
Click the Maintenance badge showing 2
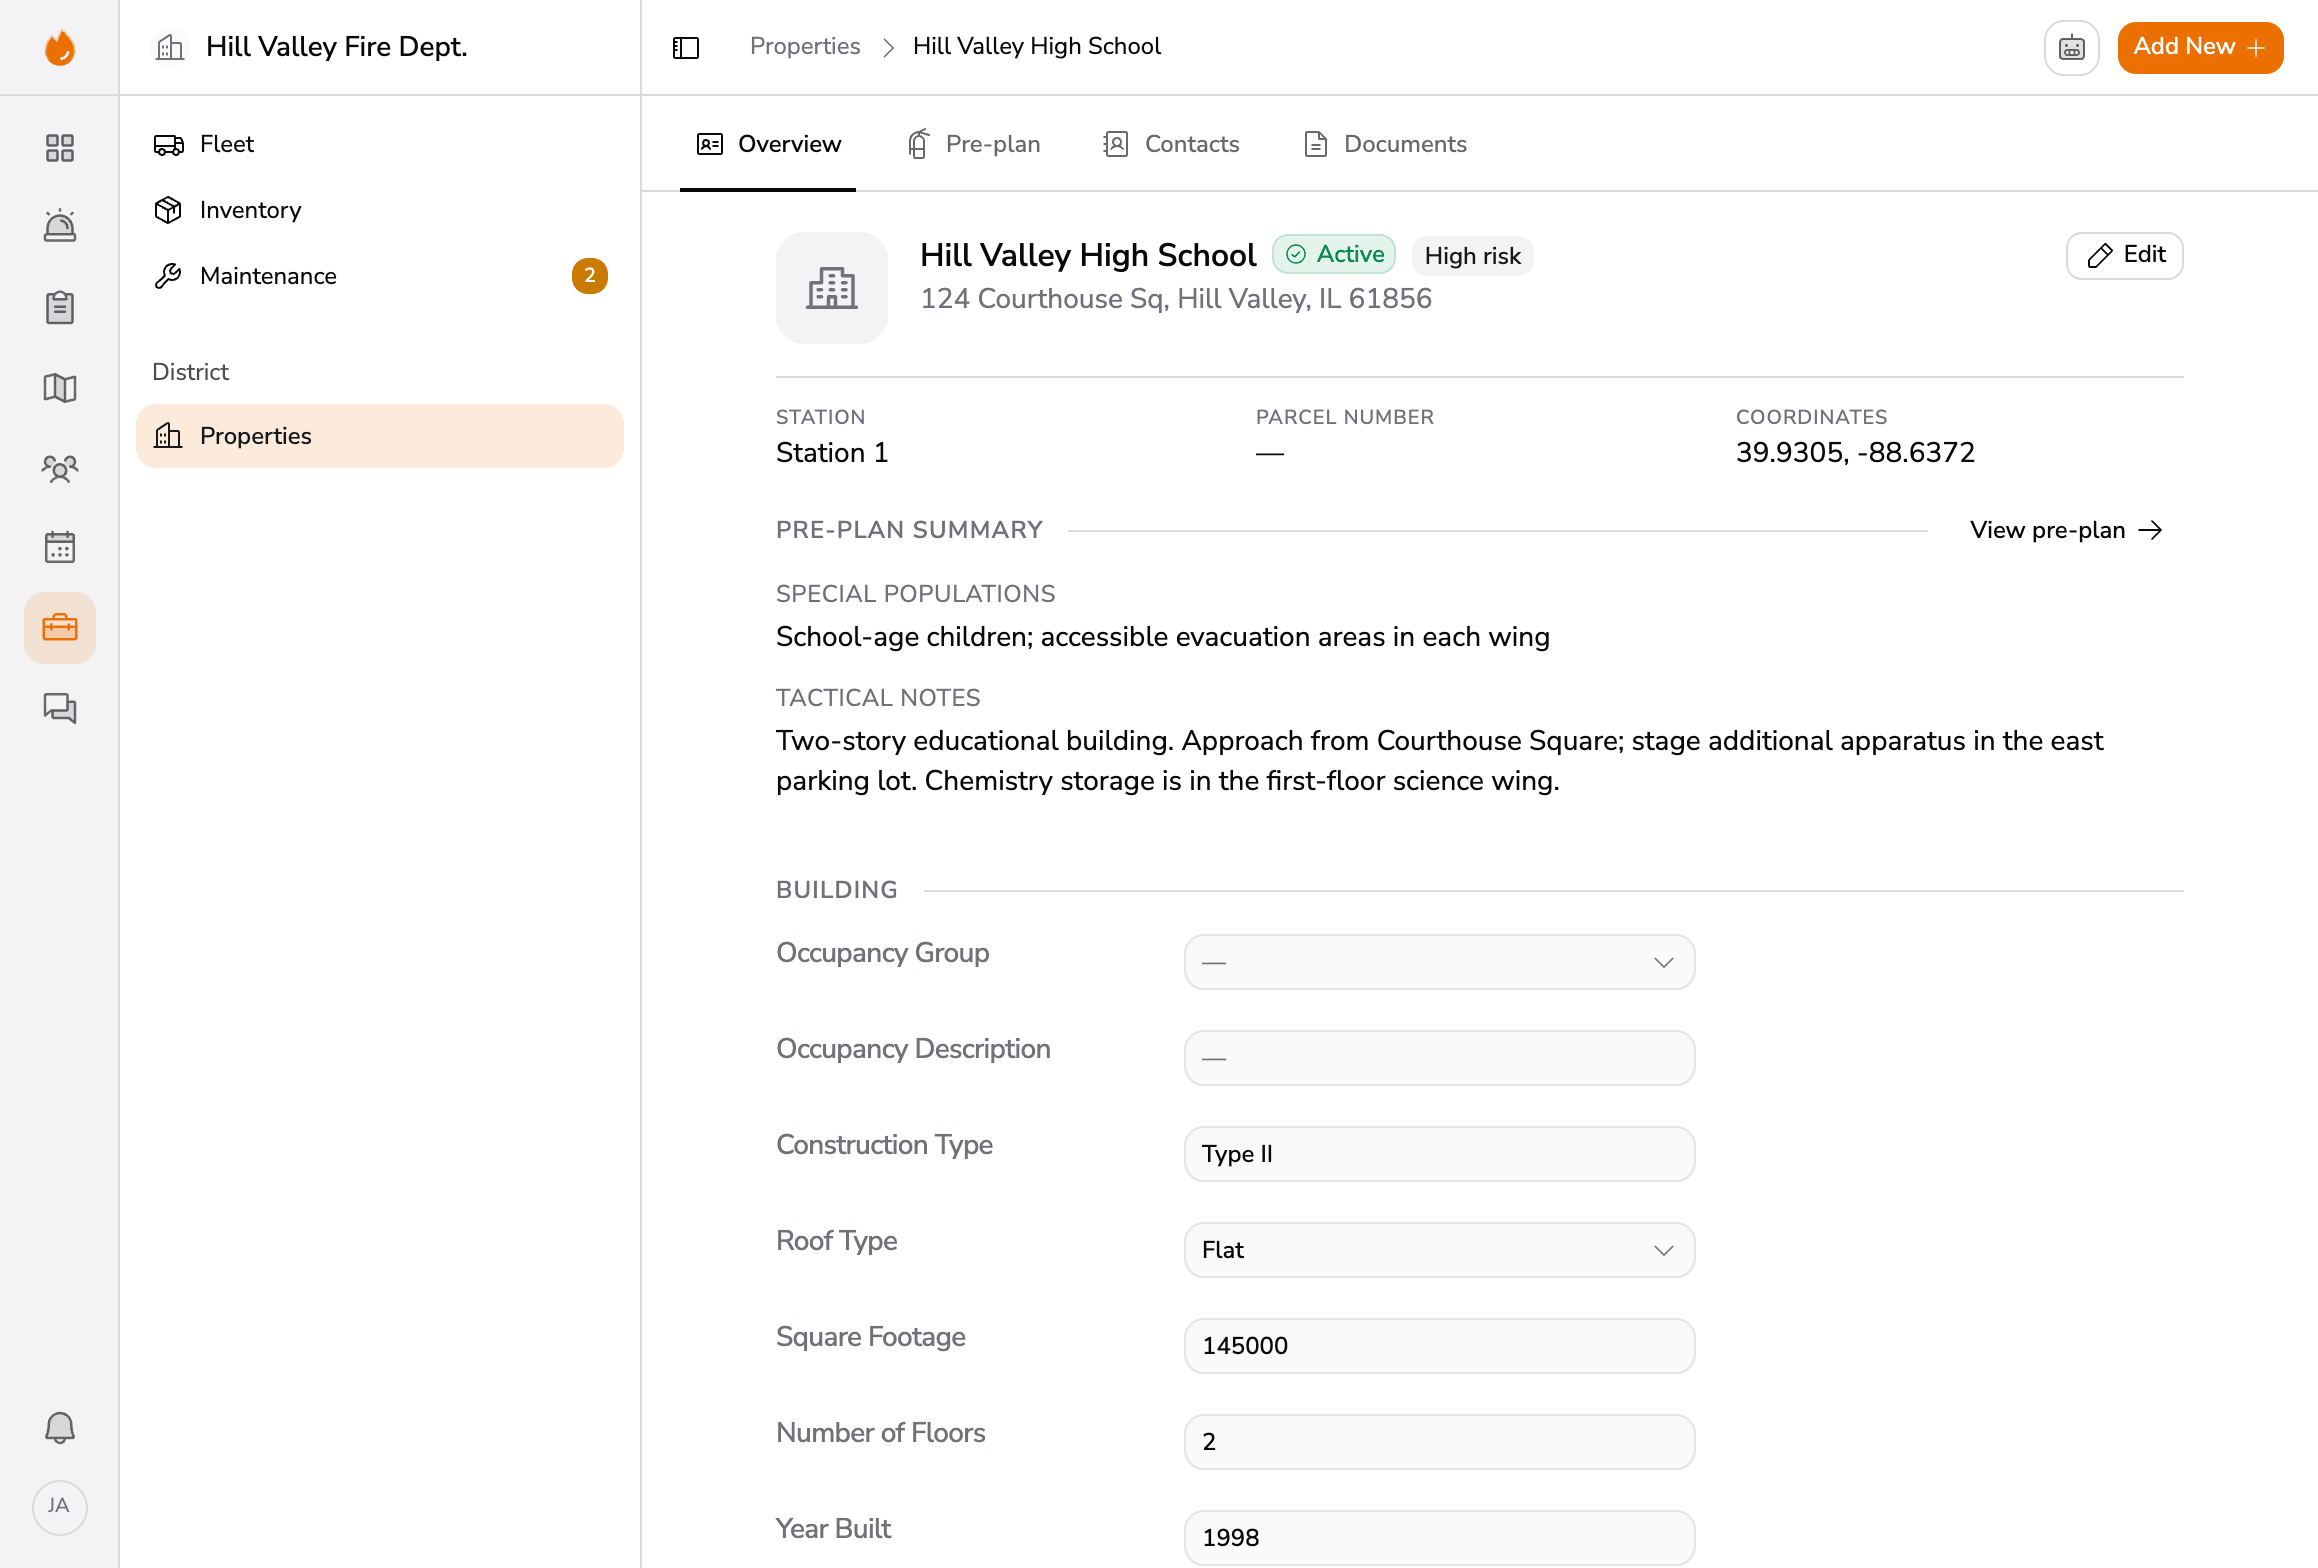[590, 276]
